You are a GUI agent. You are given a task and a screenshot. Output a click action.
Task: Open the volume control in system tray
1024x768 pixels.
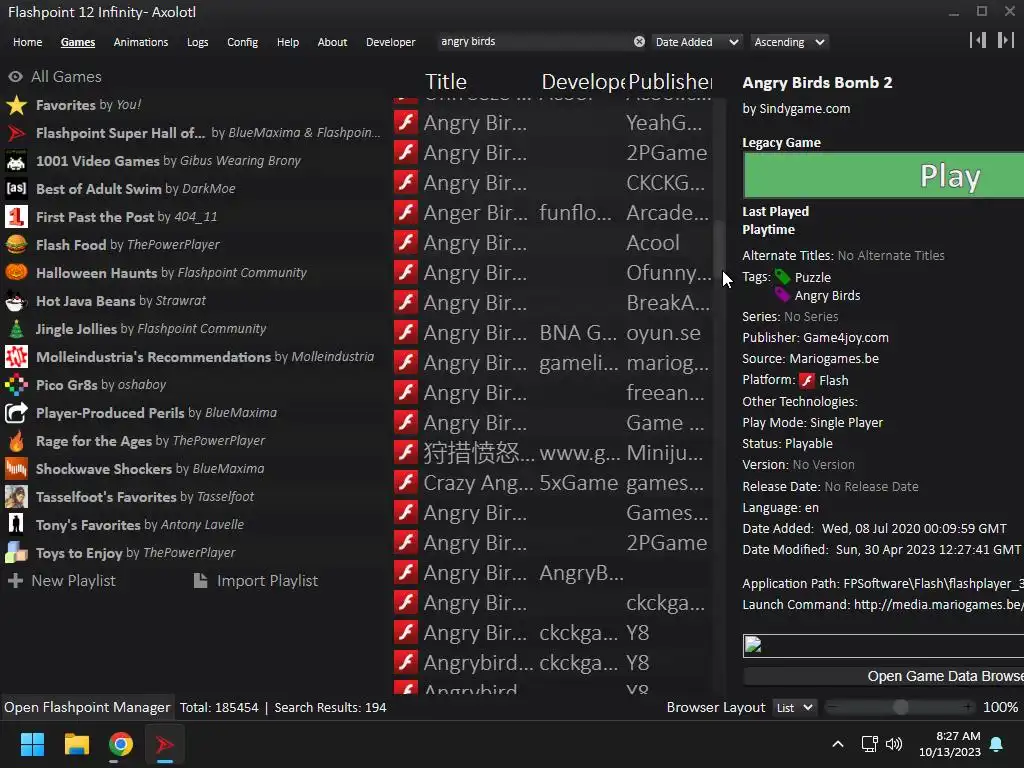[x=894, y=744]
